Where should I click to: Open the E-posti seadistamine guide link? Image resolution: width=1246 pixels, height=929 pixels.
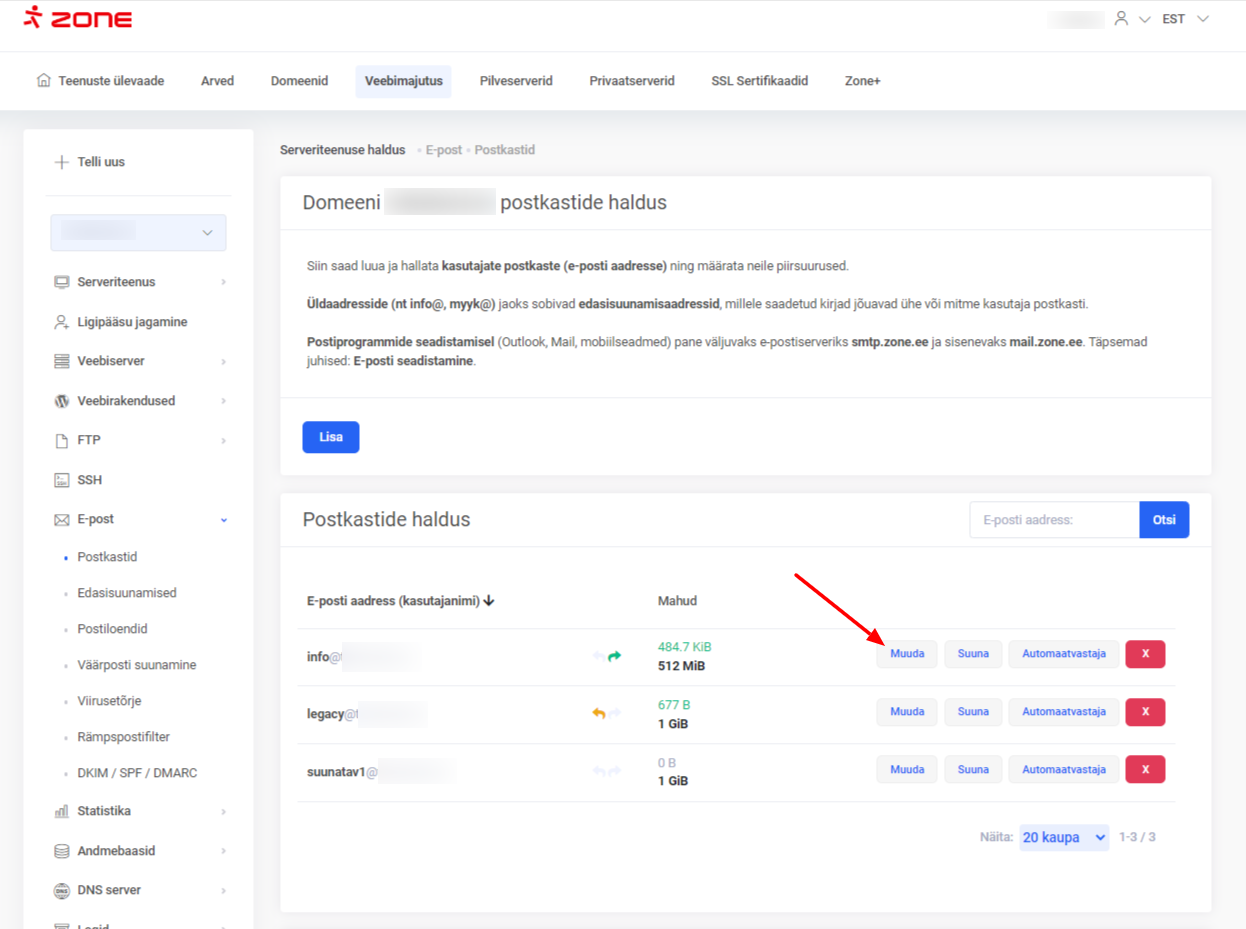[413, 361]
